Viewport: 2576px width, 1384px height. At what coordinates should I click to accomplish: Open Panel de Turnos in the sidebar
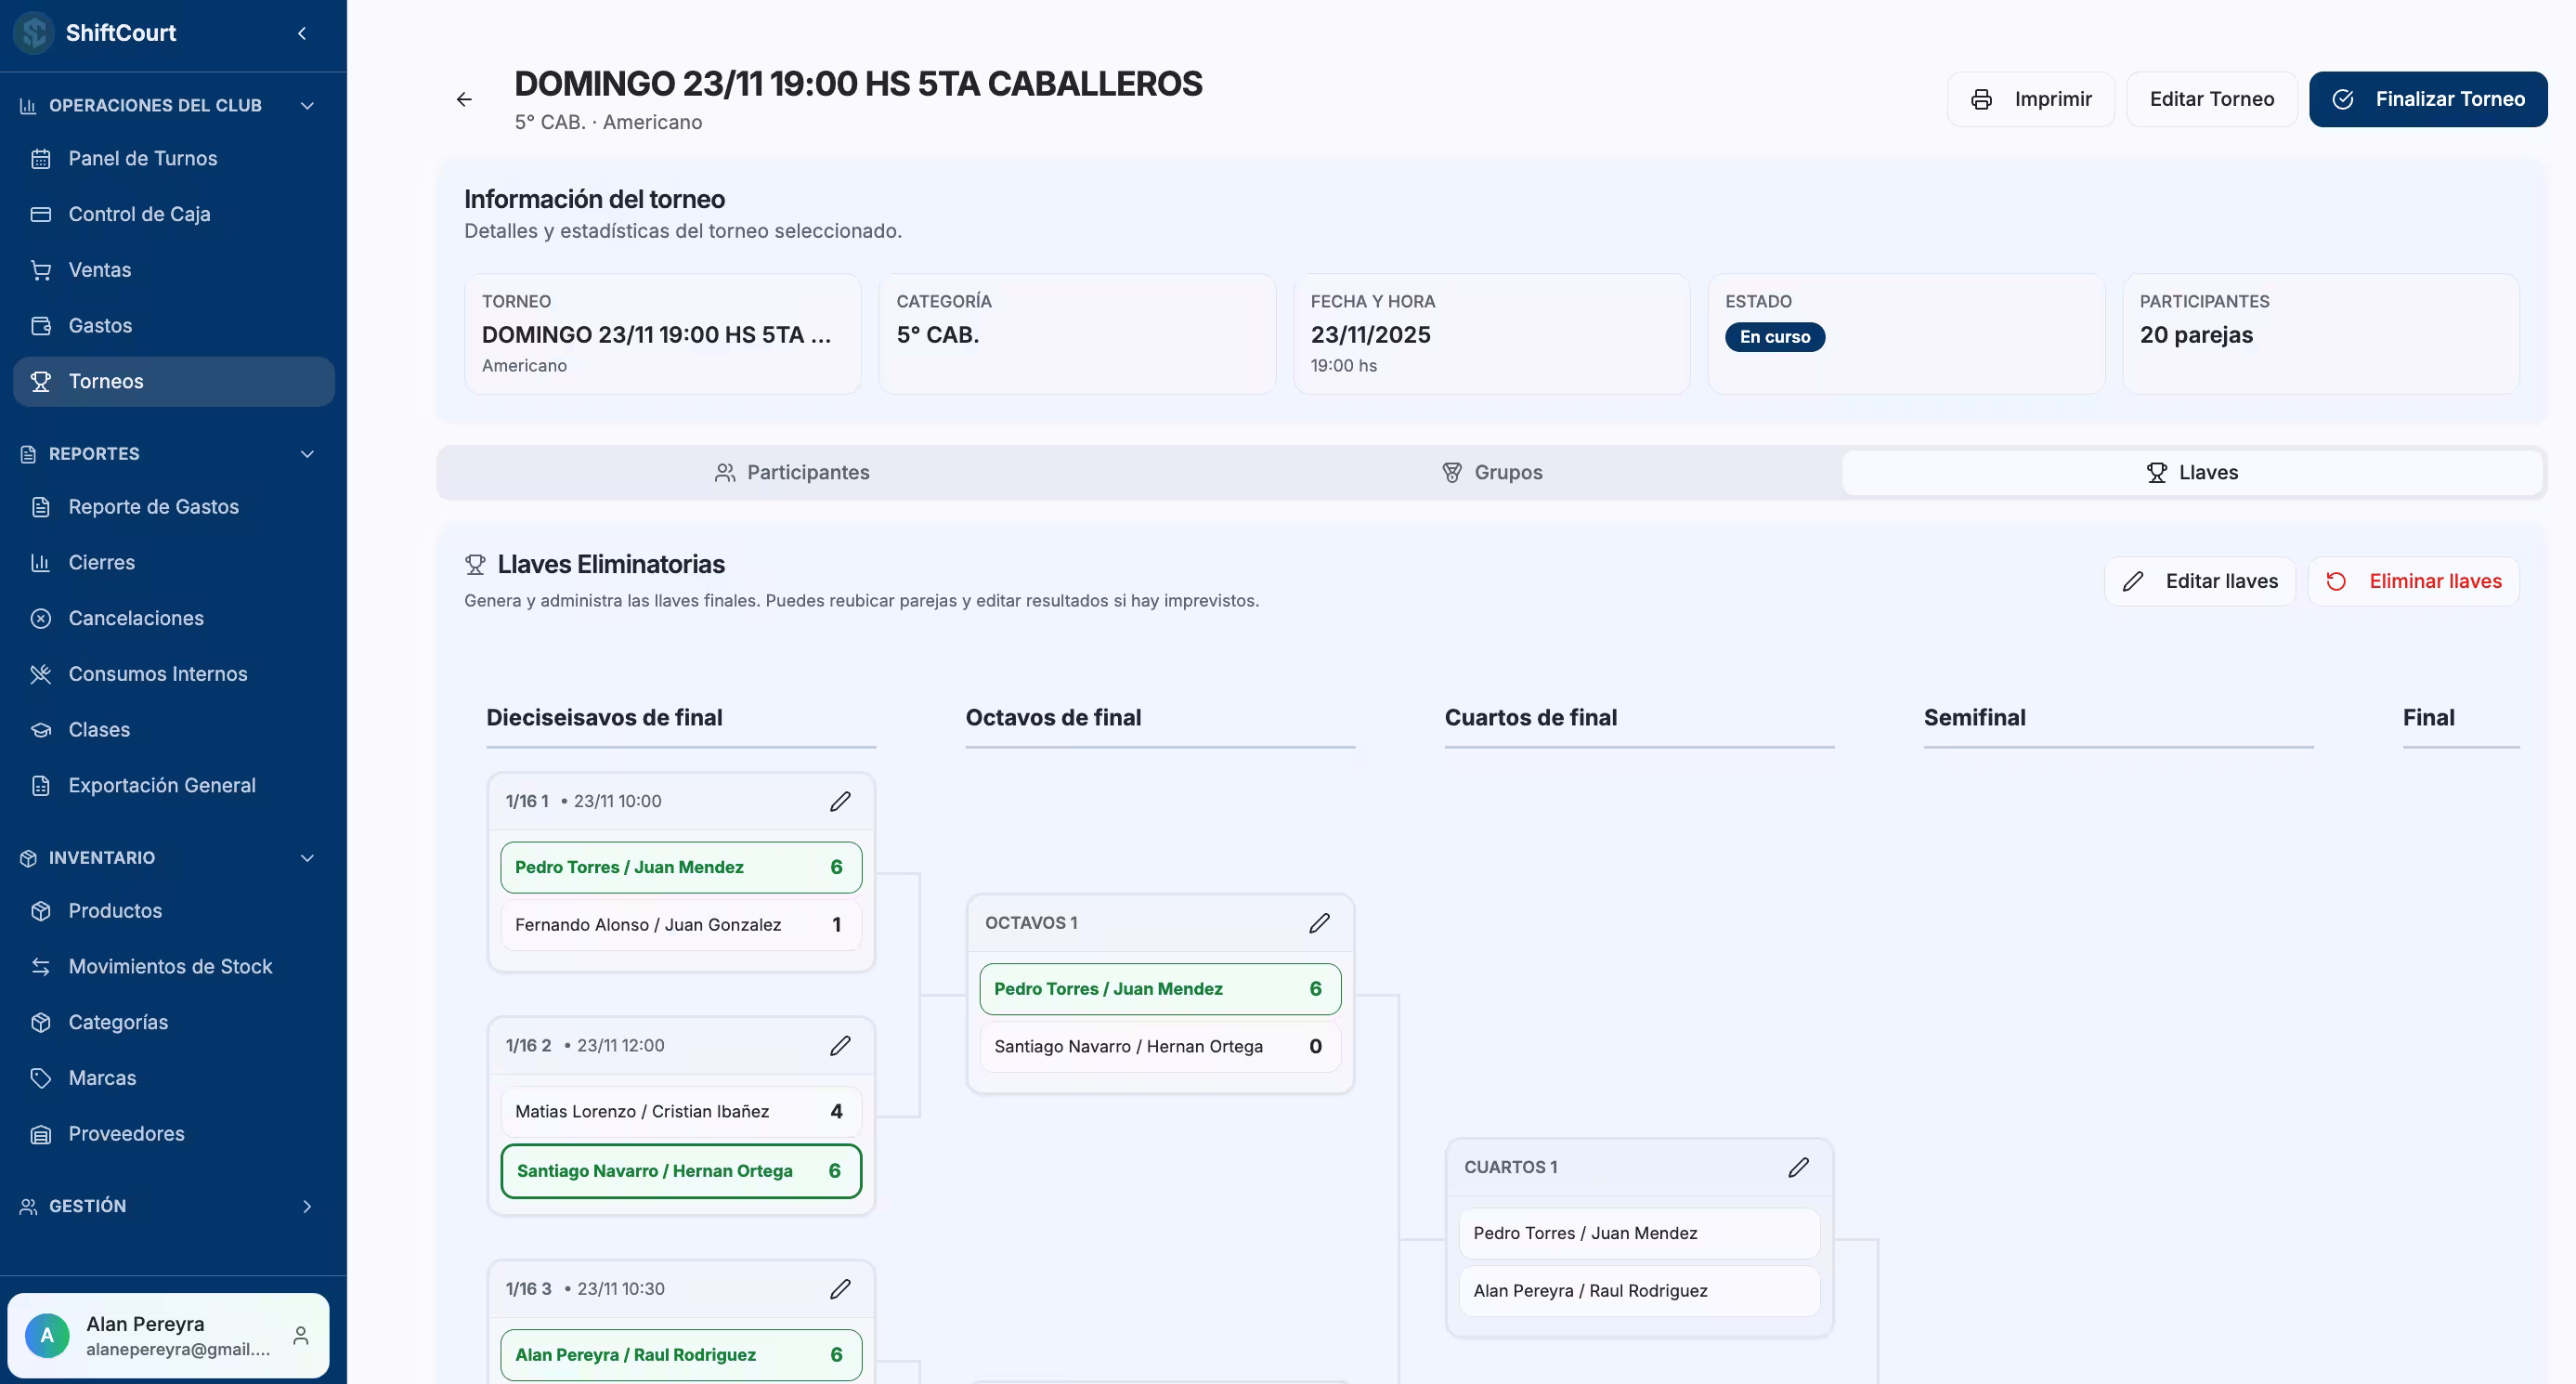[142, 158]
